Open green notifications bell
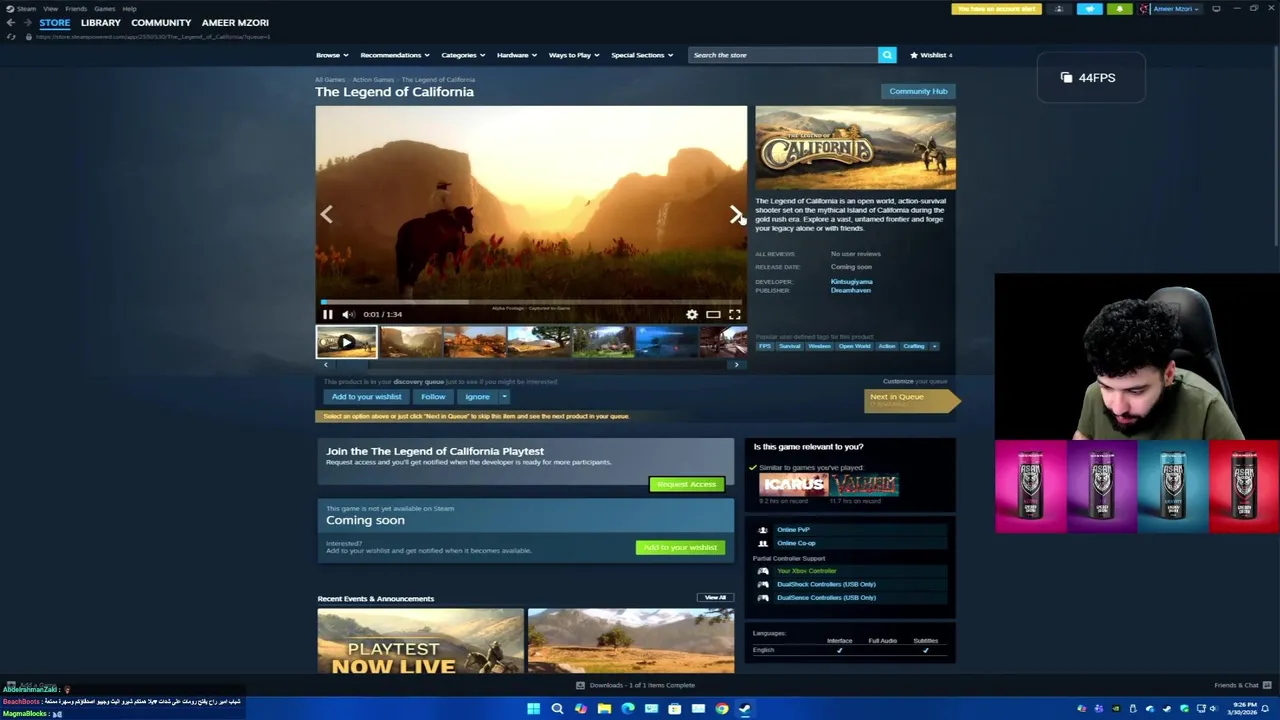 click(x=1120, y=9)
